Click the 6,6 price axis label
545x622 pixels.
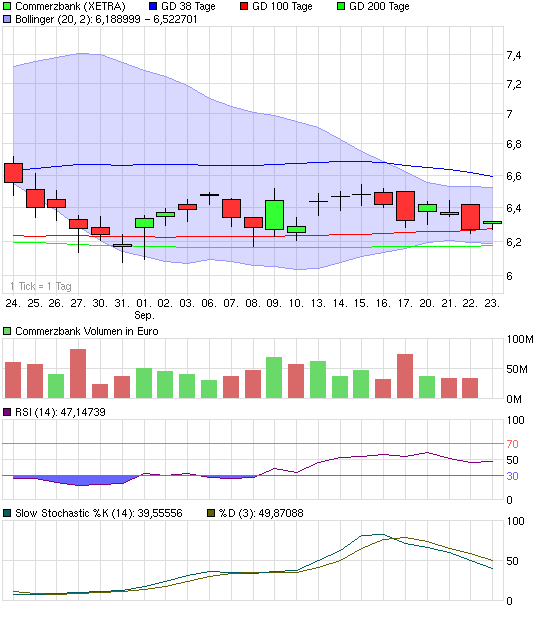(x=514, y=176)
